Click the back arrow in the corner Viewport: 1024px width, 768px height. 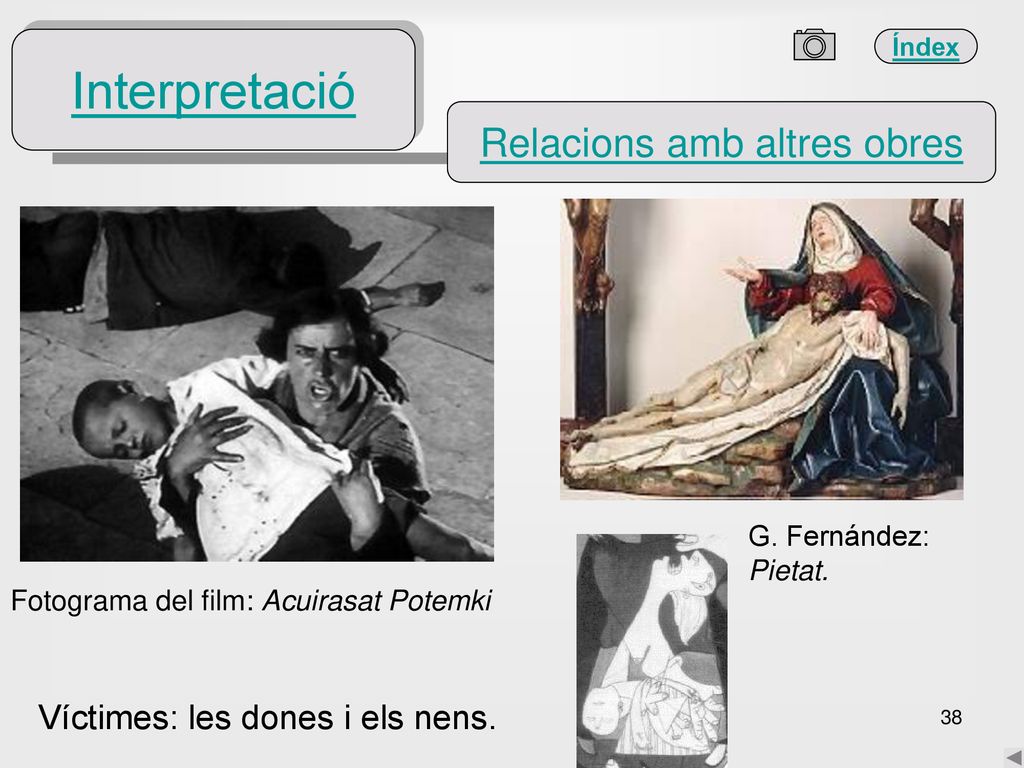(x=1014, y=758)
